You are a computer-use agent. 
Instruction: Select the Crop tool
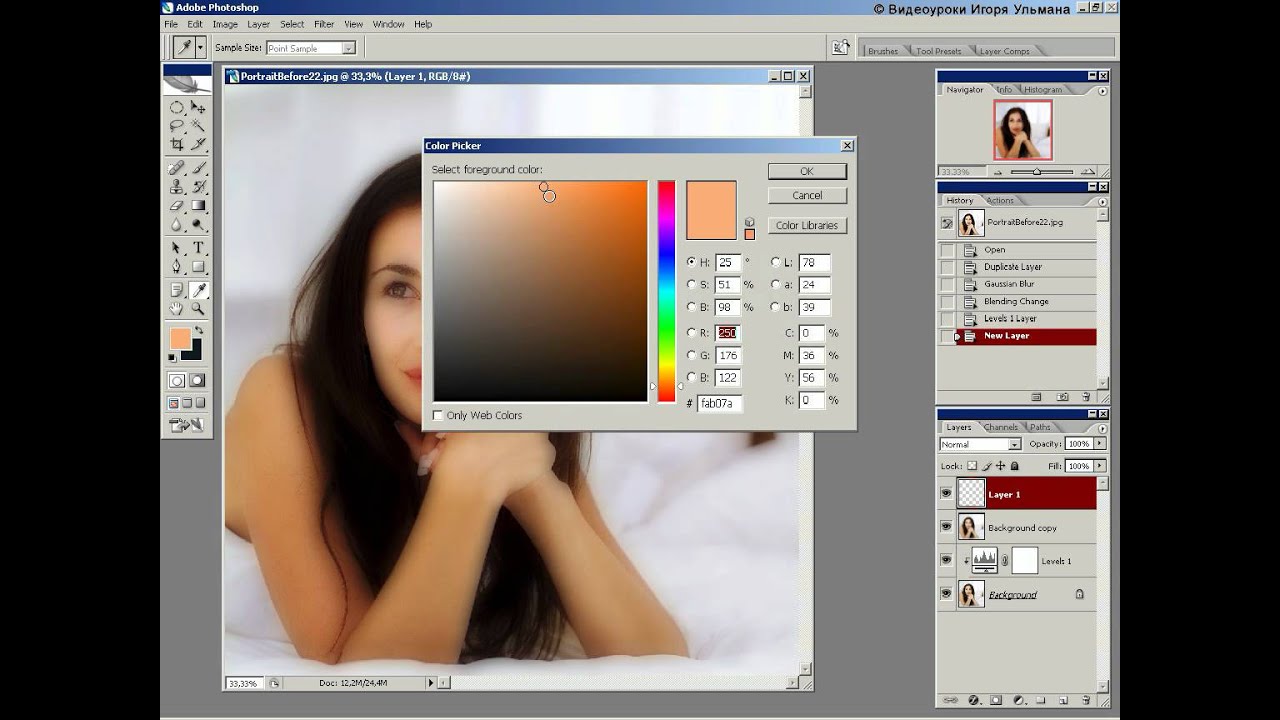point(176,144)
